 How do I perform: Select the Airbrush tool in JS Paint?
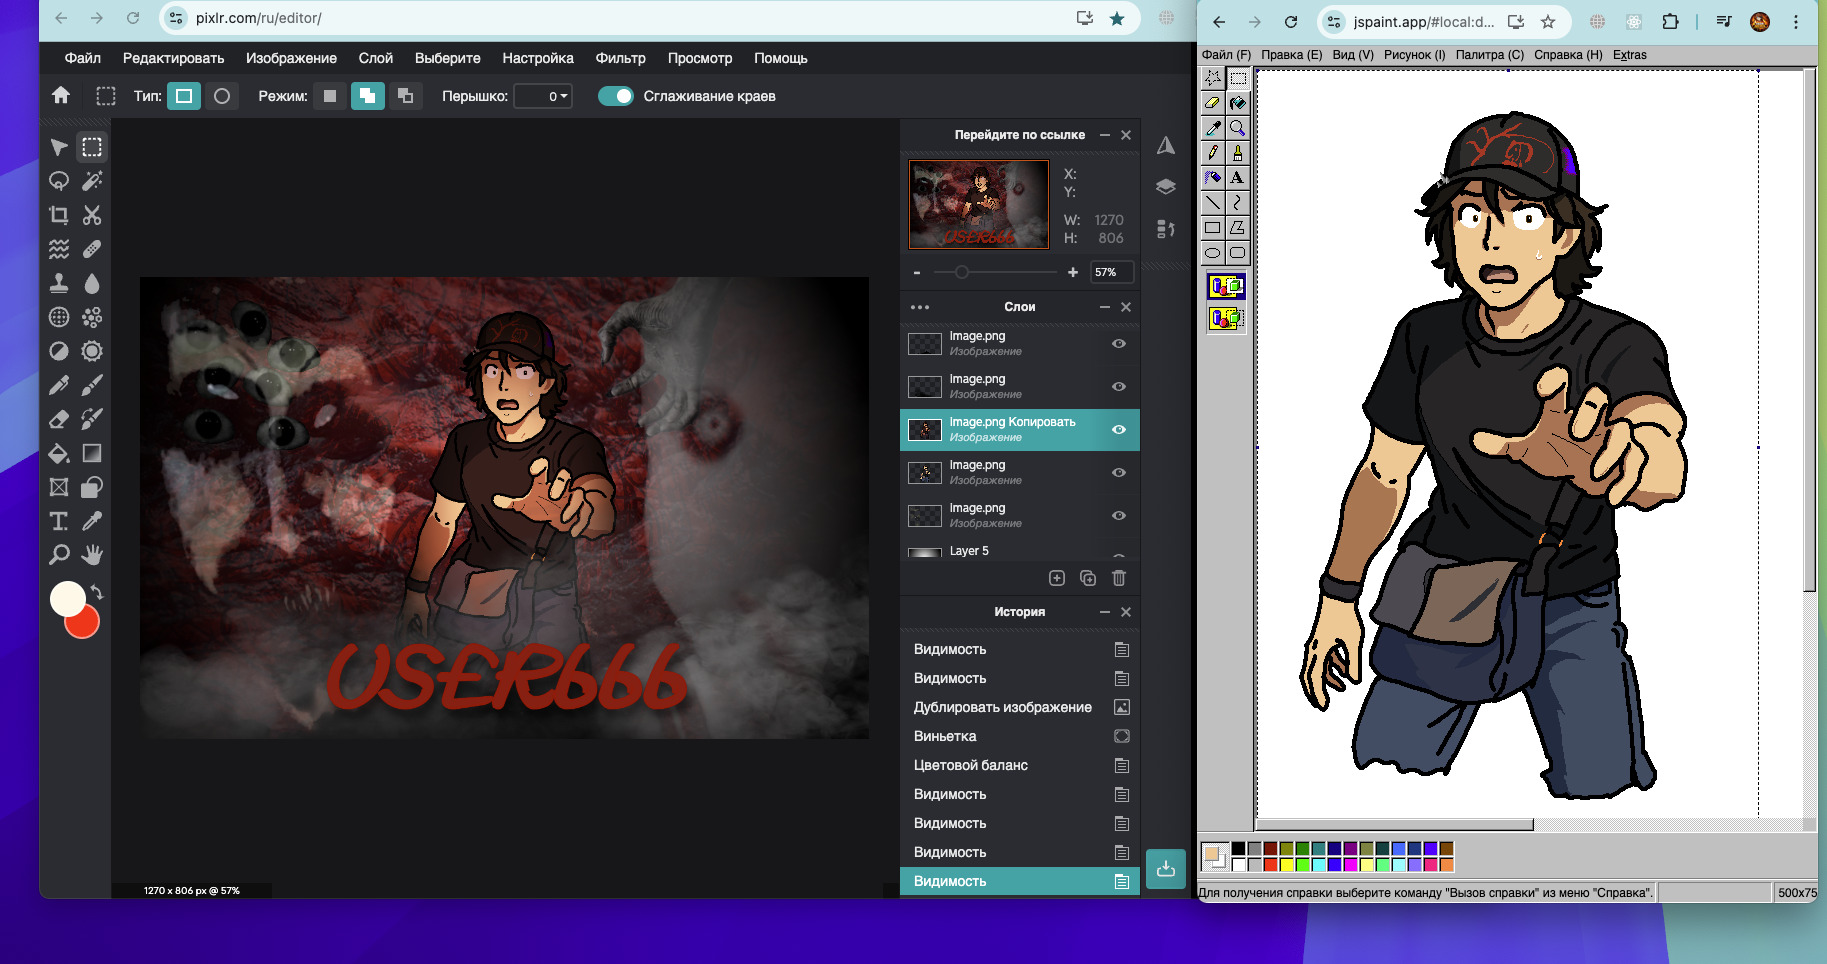[1213, 178]
